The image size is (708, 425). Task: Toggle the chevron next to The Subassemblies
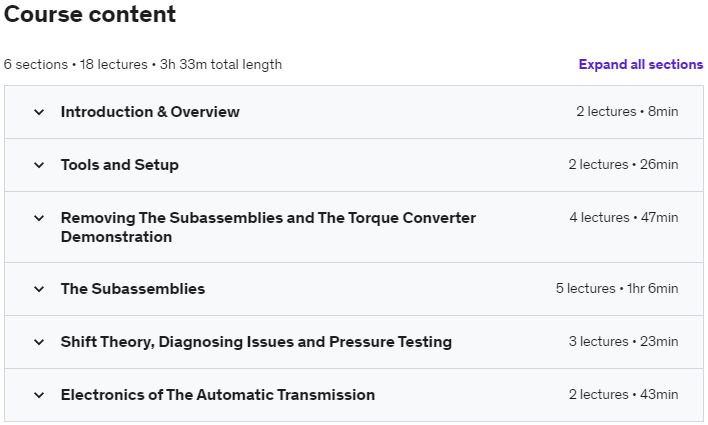39,289
